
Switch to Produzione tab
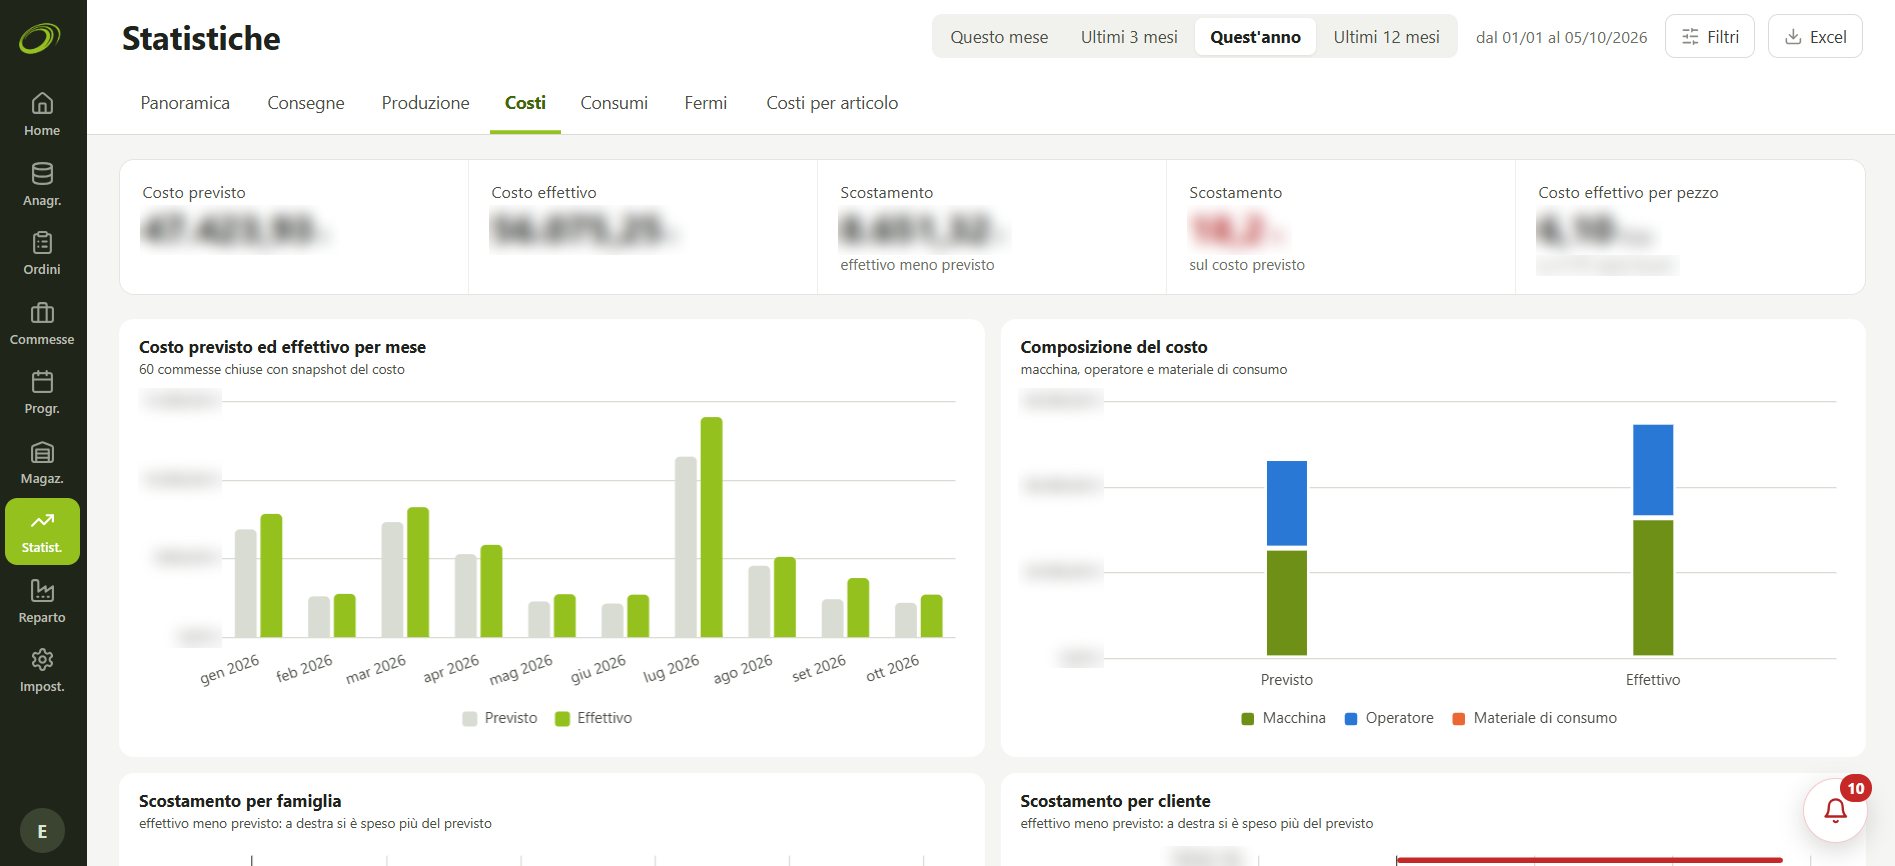pyautogui.click(x=425, y=103)
